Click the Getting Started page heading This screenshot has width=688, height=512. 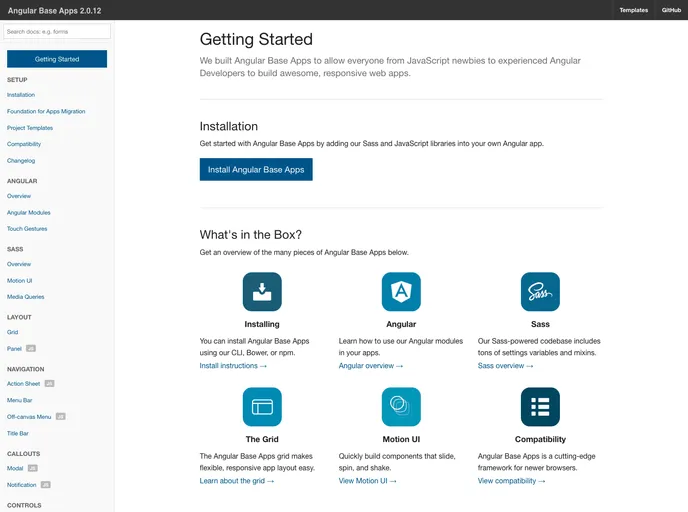(x=256, y=39)
